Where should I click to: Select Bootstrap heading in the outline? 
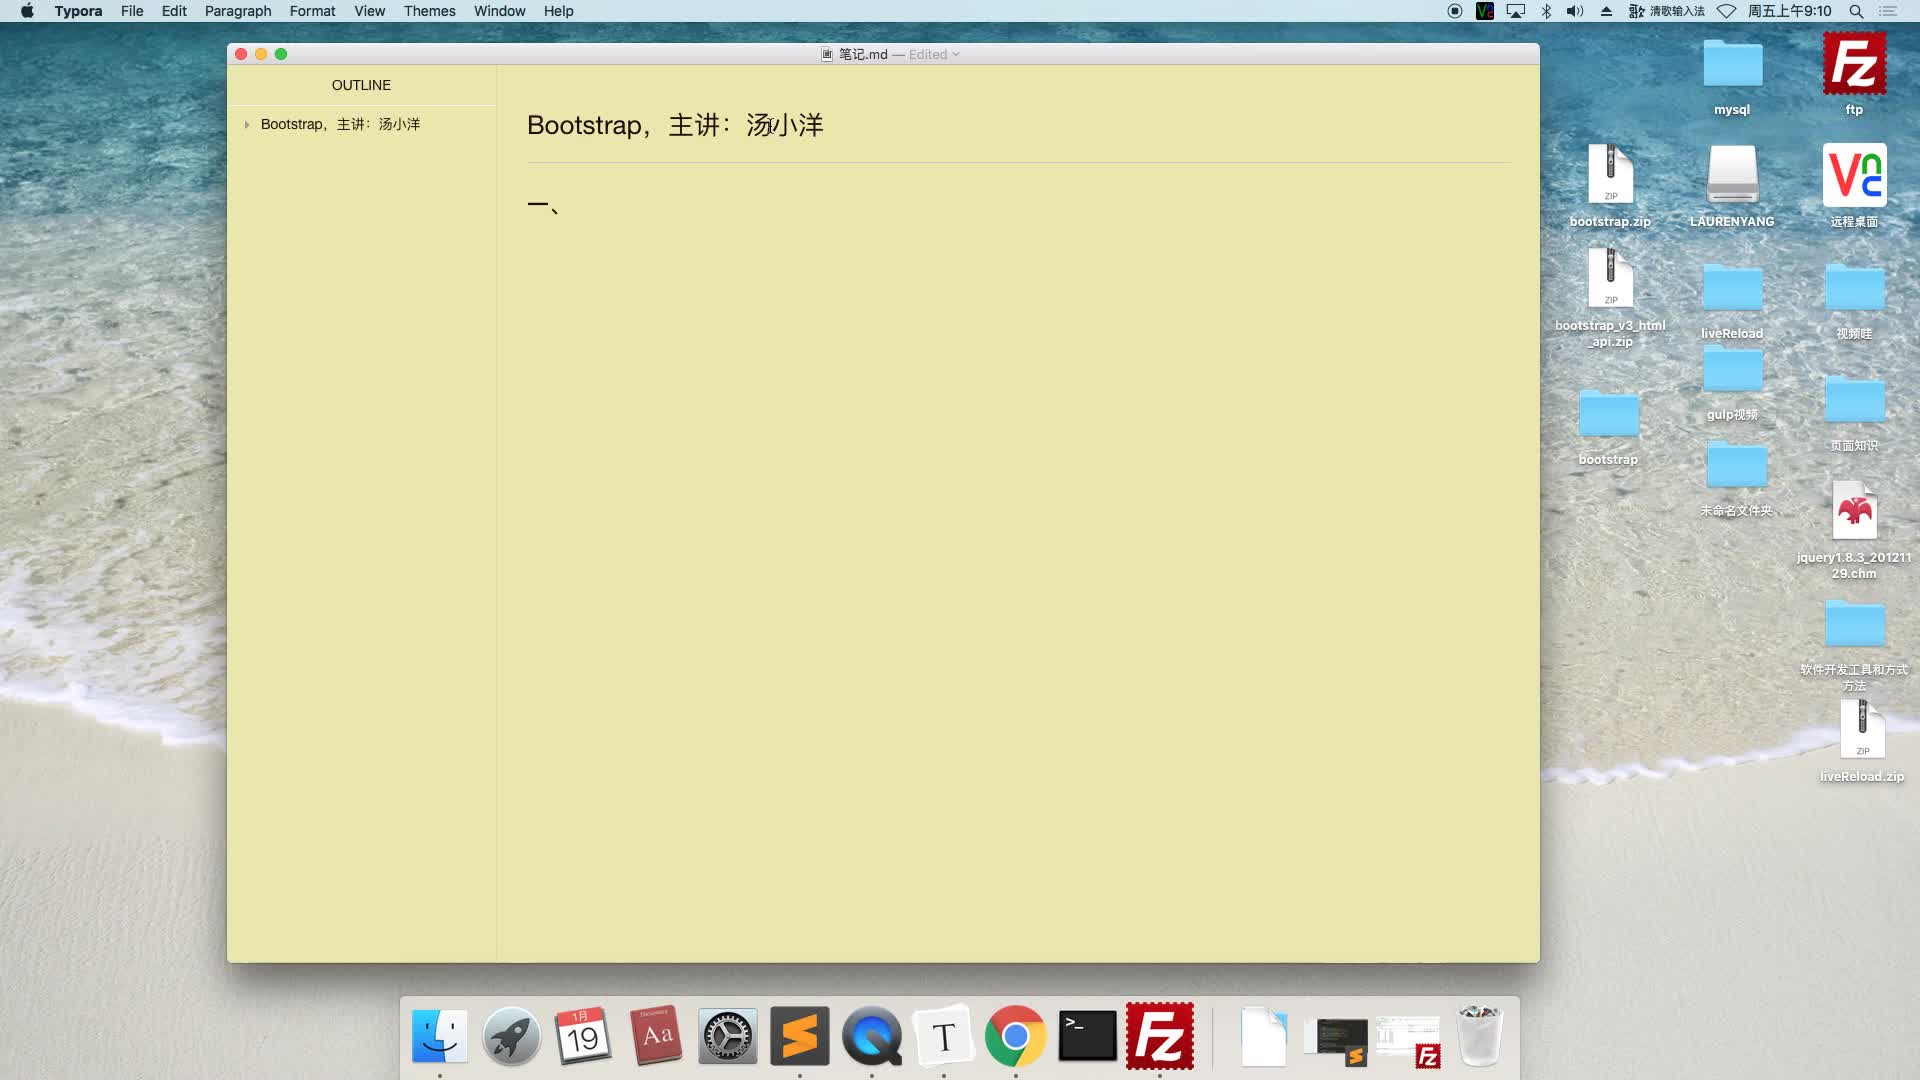click(x=340, y=124)
